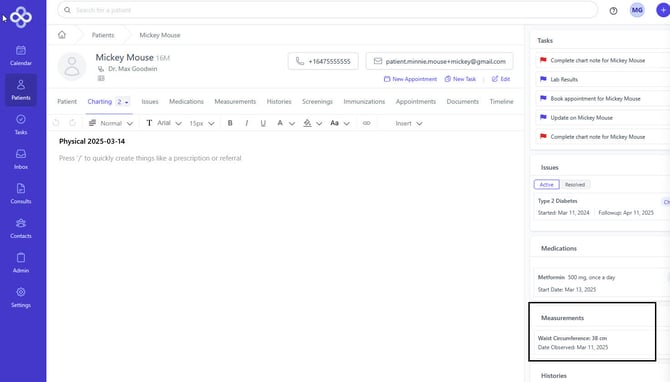Click the redo icon in editor toolbar

coord(73,123)
